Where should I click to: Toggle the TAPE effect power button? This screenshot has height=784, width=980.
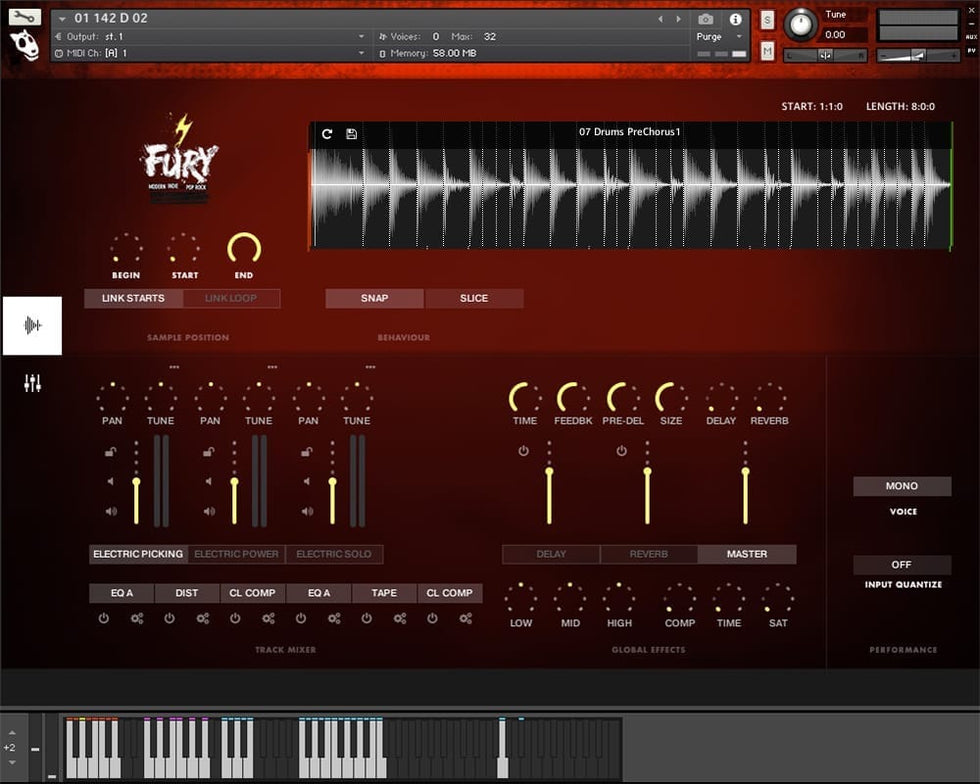(367, 619)
